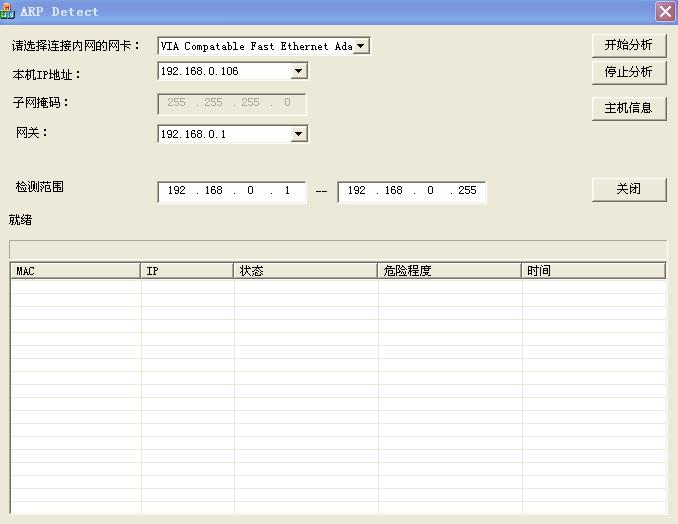Click the 危险程度 column header
This screenshot has width=678, height=524.
tap(449, 271)
